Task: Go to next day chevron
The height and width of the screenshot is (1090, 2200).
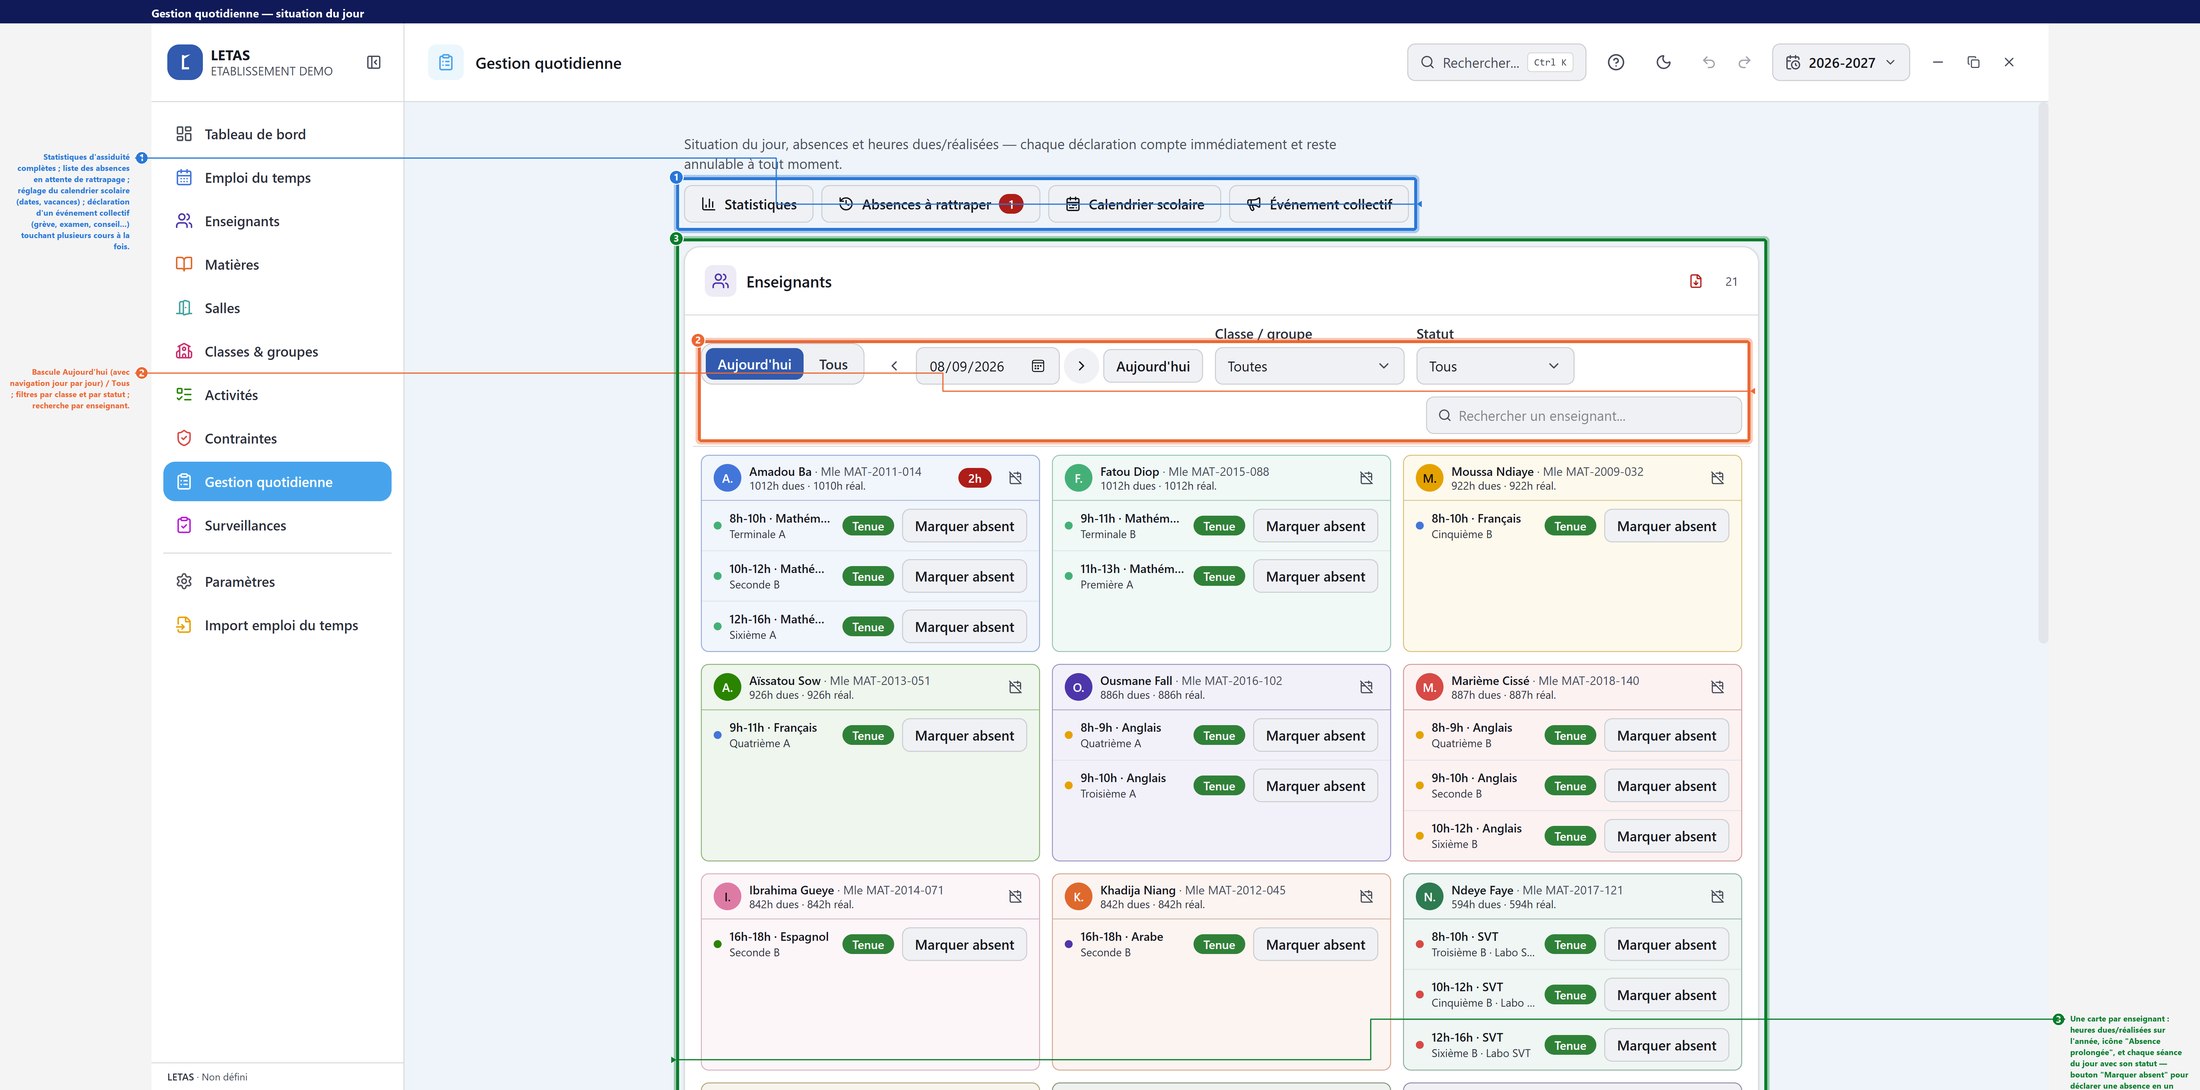Action: (x=1081, y=366)
